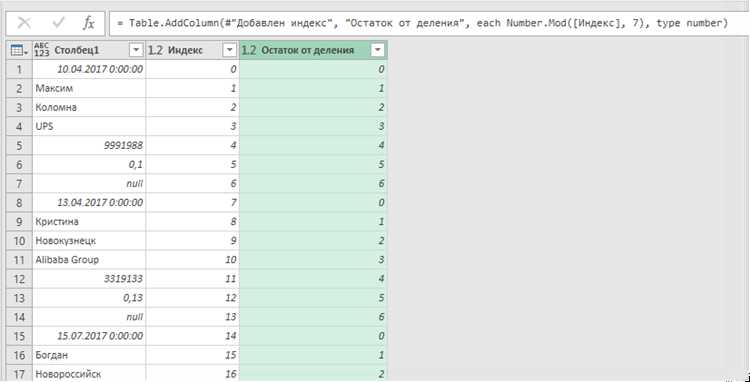Select Индекс cell with value 10

point(193,260)
